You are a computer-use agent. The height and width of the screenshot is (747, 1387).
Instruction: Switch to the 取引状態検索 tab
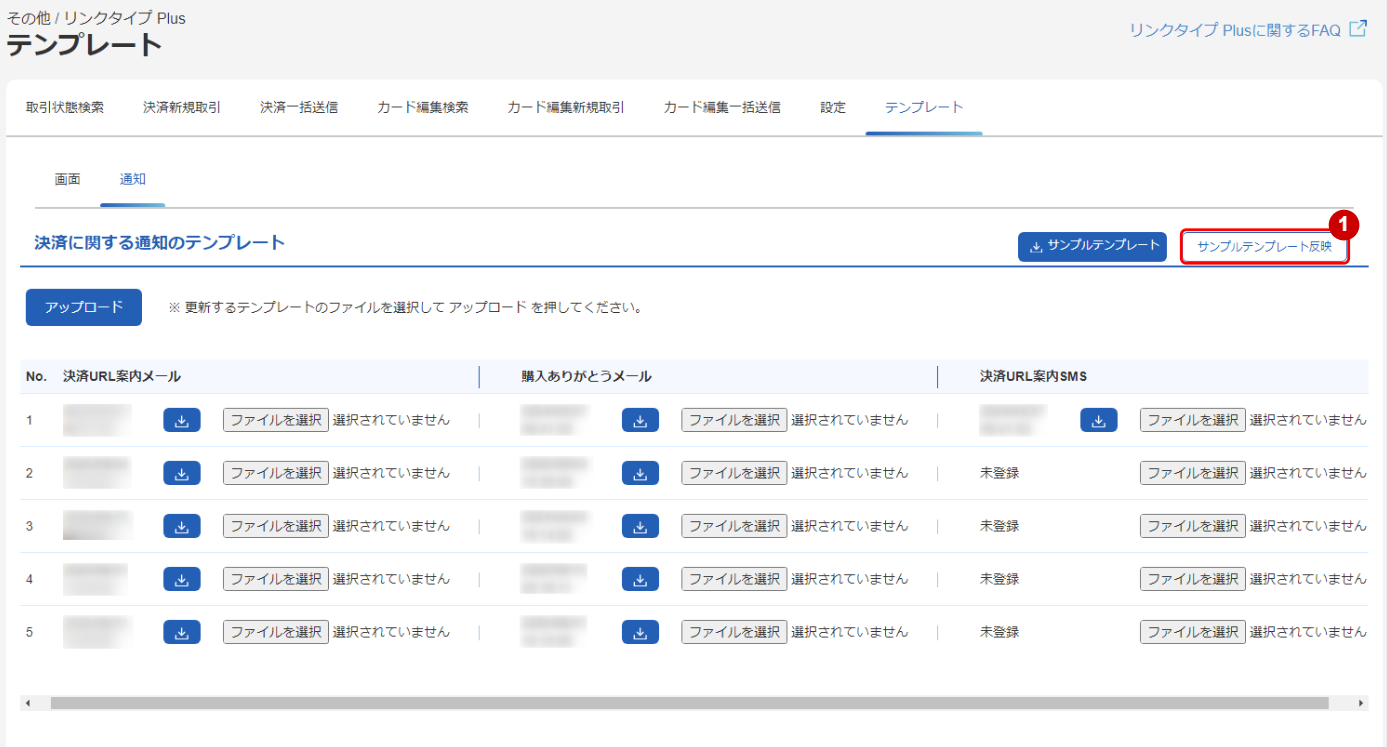click(65, 107)
